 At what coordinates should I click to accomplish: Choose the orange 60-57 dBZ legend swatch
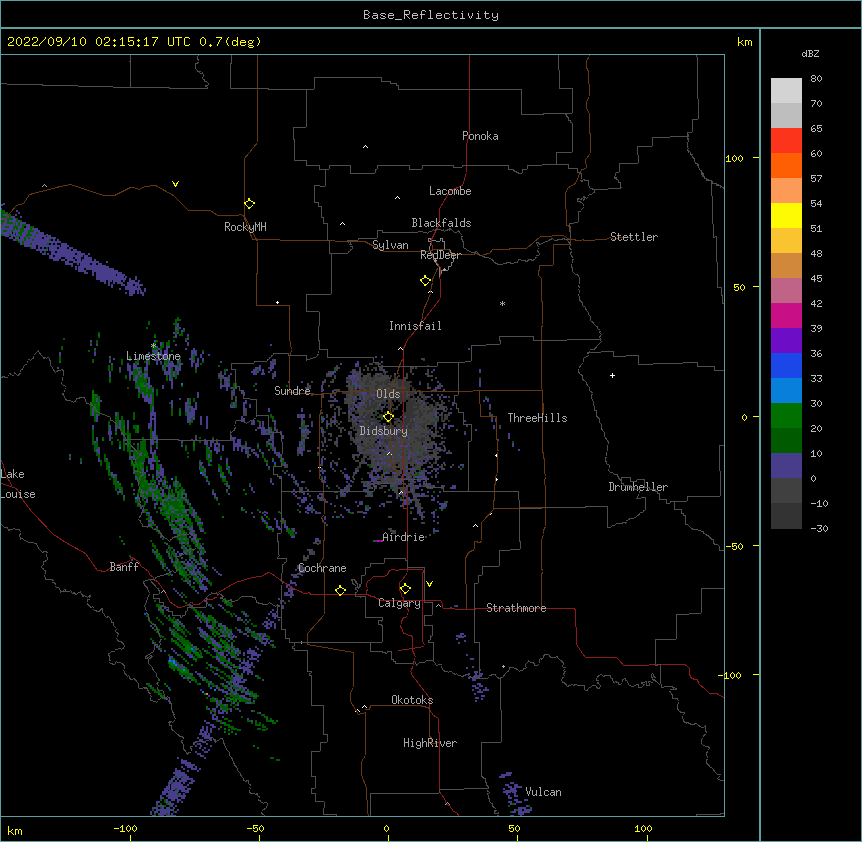click(786, 165)
